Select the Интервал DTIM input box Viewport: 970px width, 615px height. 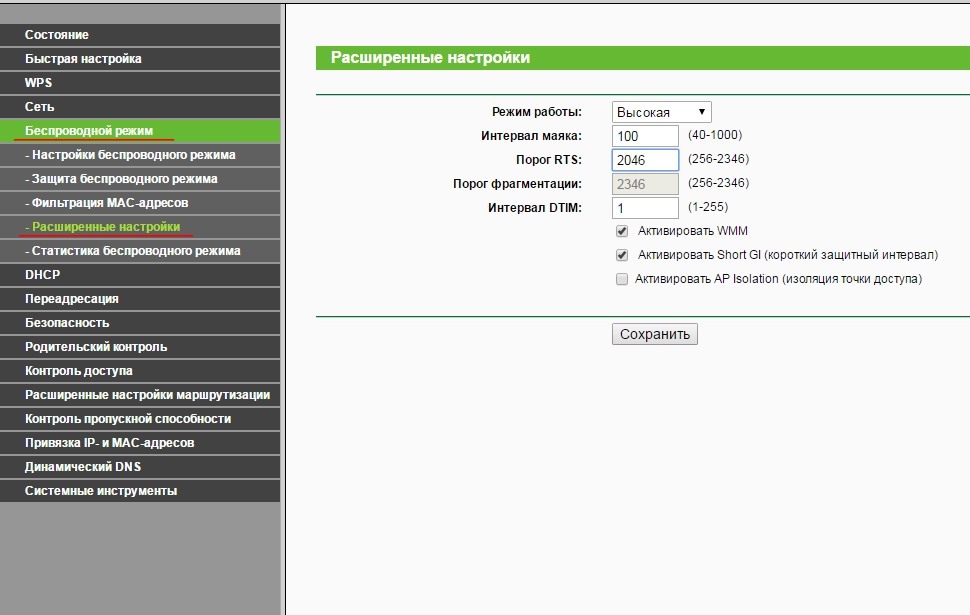tap(645, 208)
